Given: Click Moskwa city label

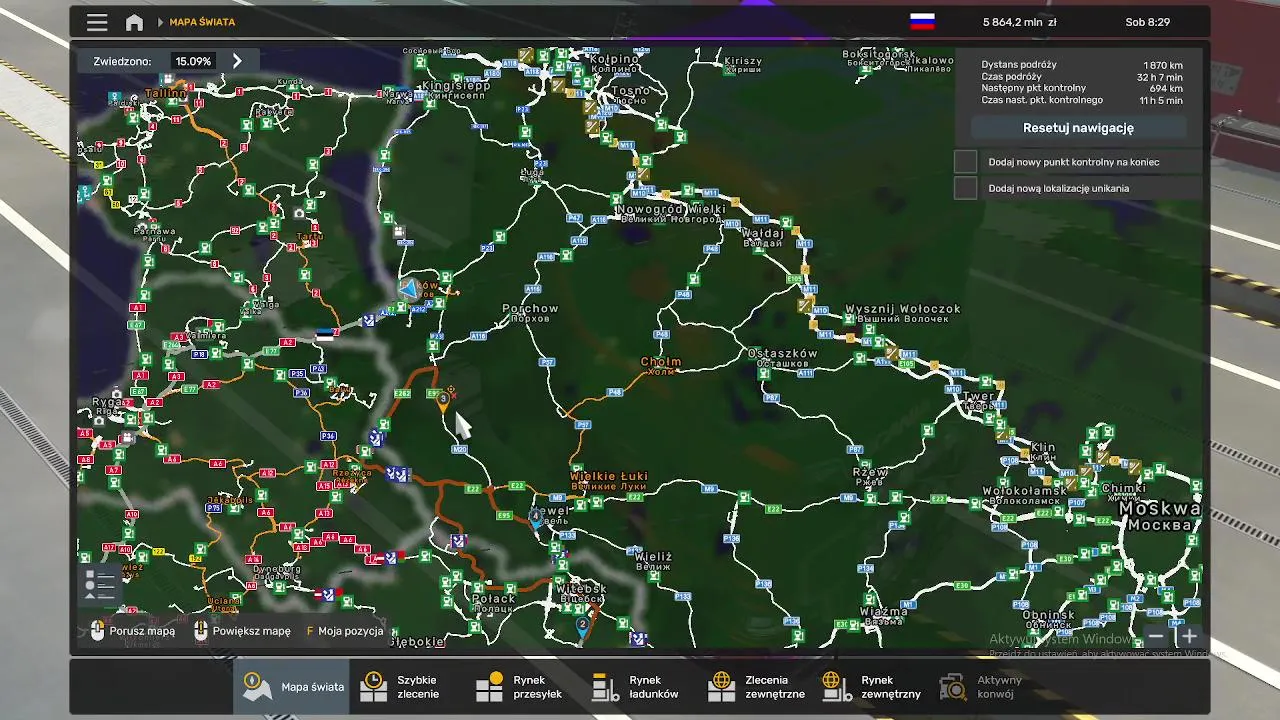Looking at the screenshot, I should click(1159, 510).
